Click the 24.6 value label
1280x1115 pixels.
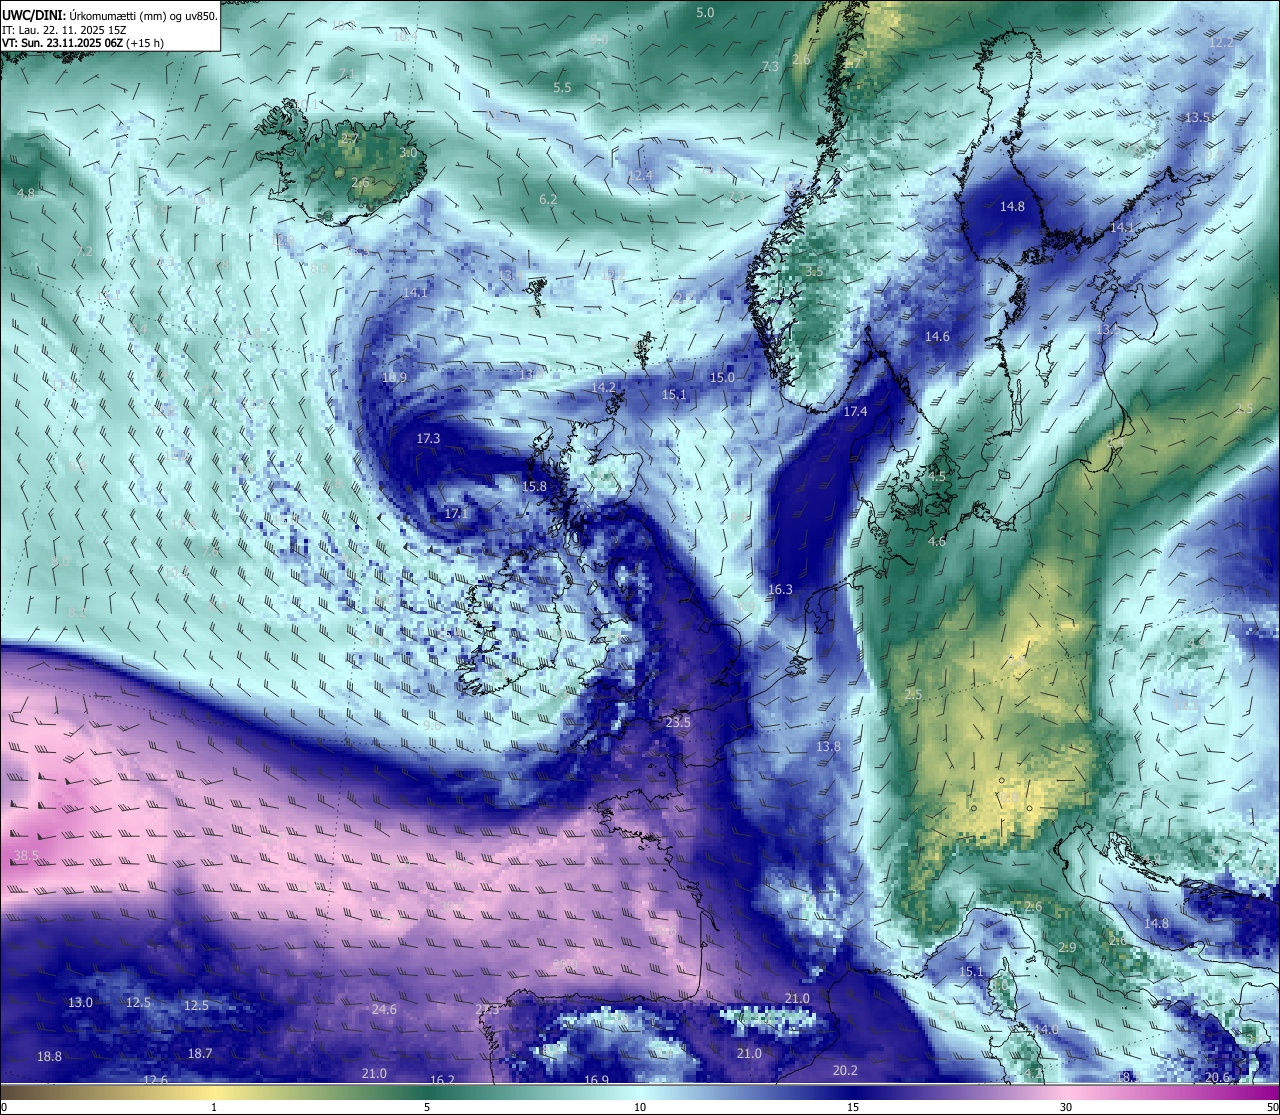click(384, 1009)
